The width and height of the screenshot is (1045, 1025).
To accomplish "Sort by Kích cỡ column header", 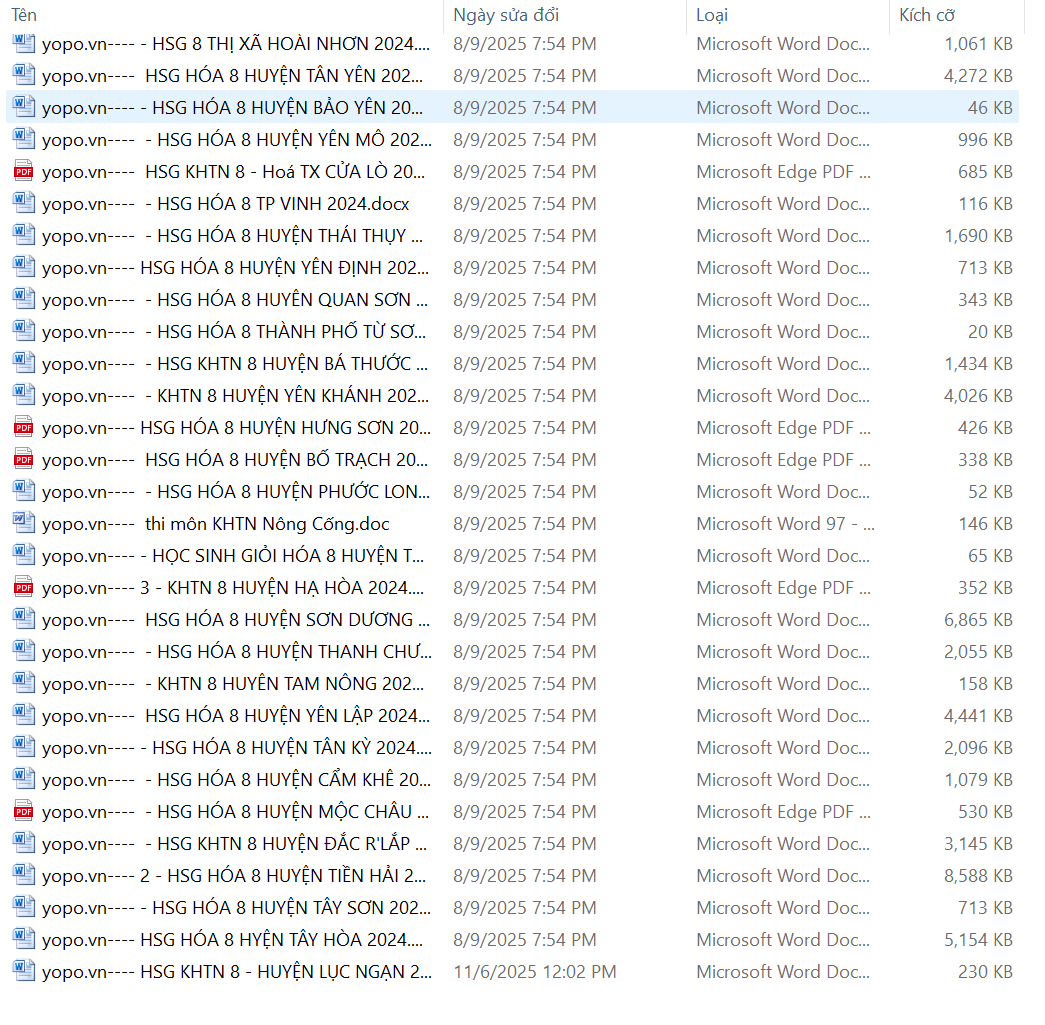I will 927,15.
